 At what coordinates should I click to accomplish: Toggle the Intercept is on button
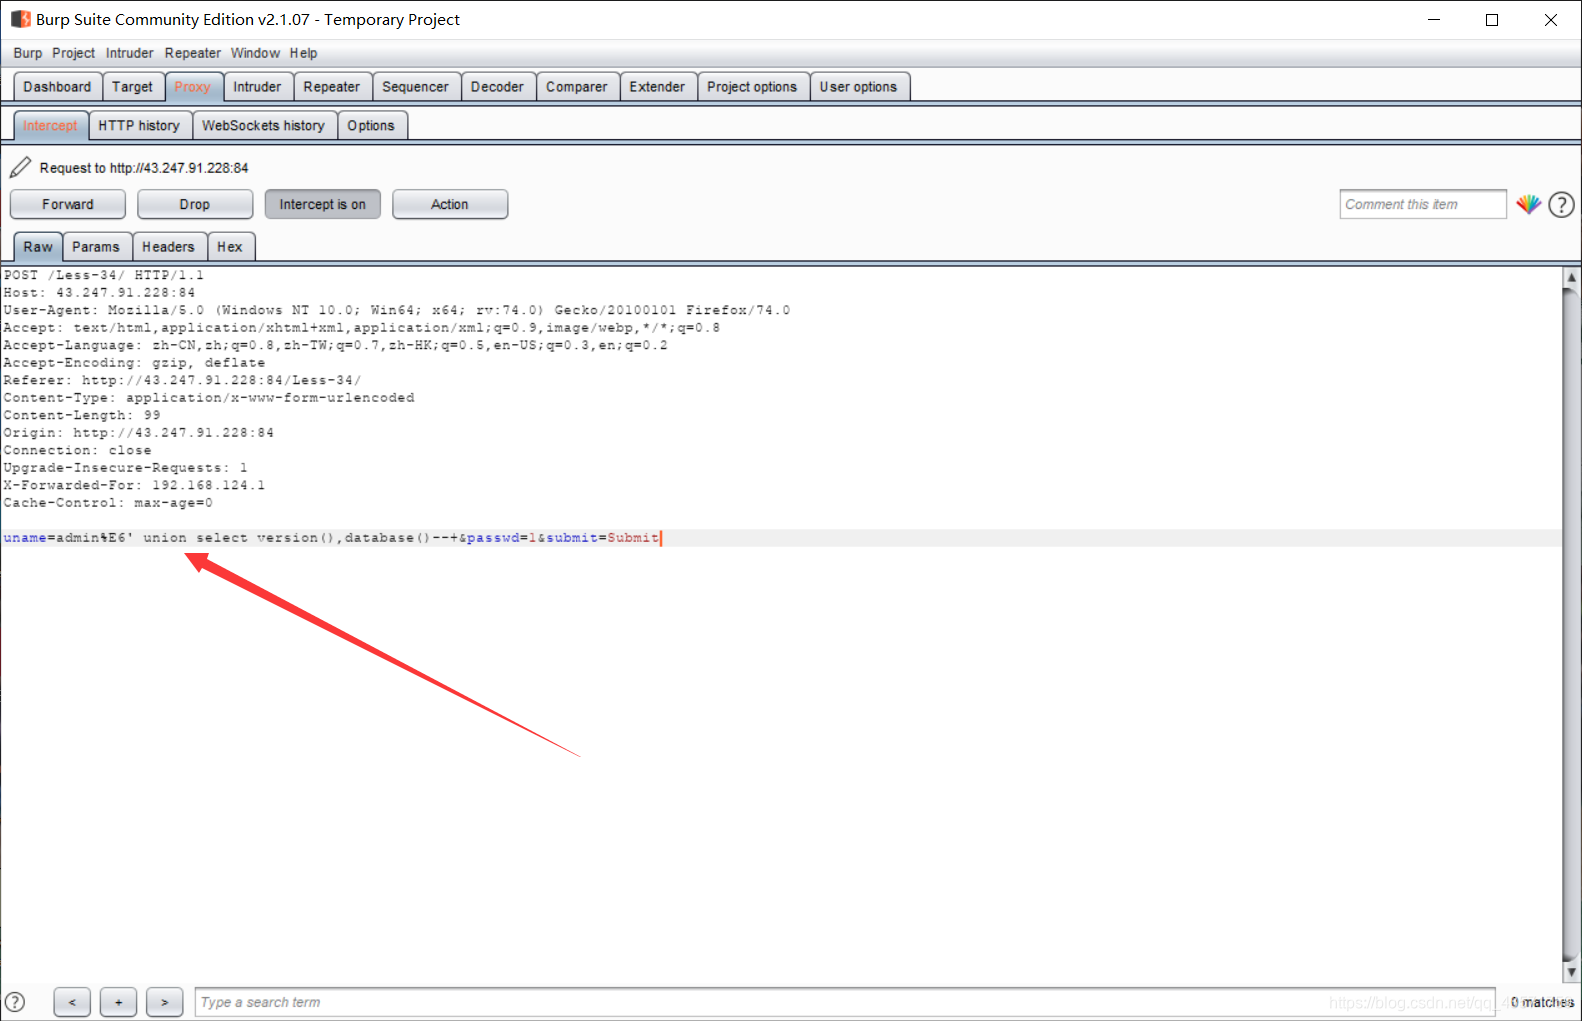322,204
